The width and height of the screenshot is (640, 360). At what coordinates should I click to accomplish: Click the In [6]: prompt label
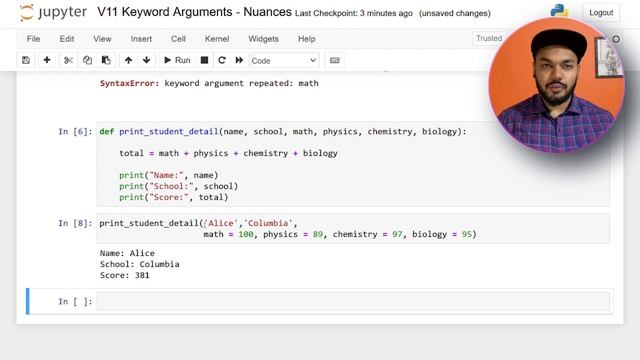[x=75, y=131]
